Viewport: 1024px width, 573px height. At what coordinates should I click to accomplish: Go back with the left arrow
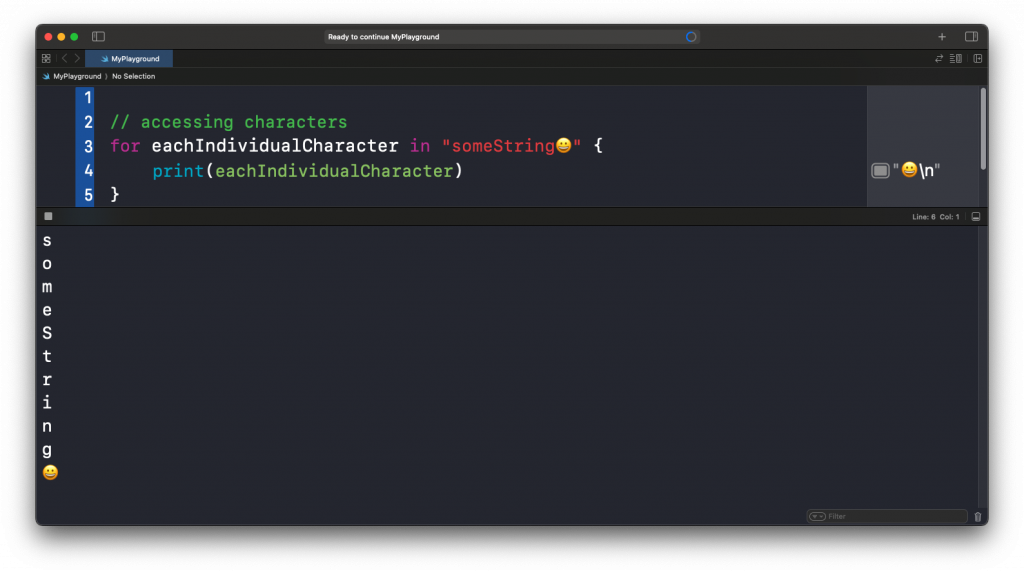(x=64, y=59)
